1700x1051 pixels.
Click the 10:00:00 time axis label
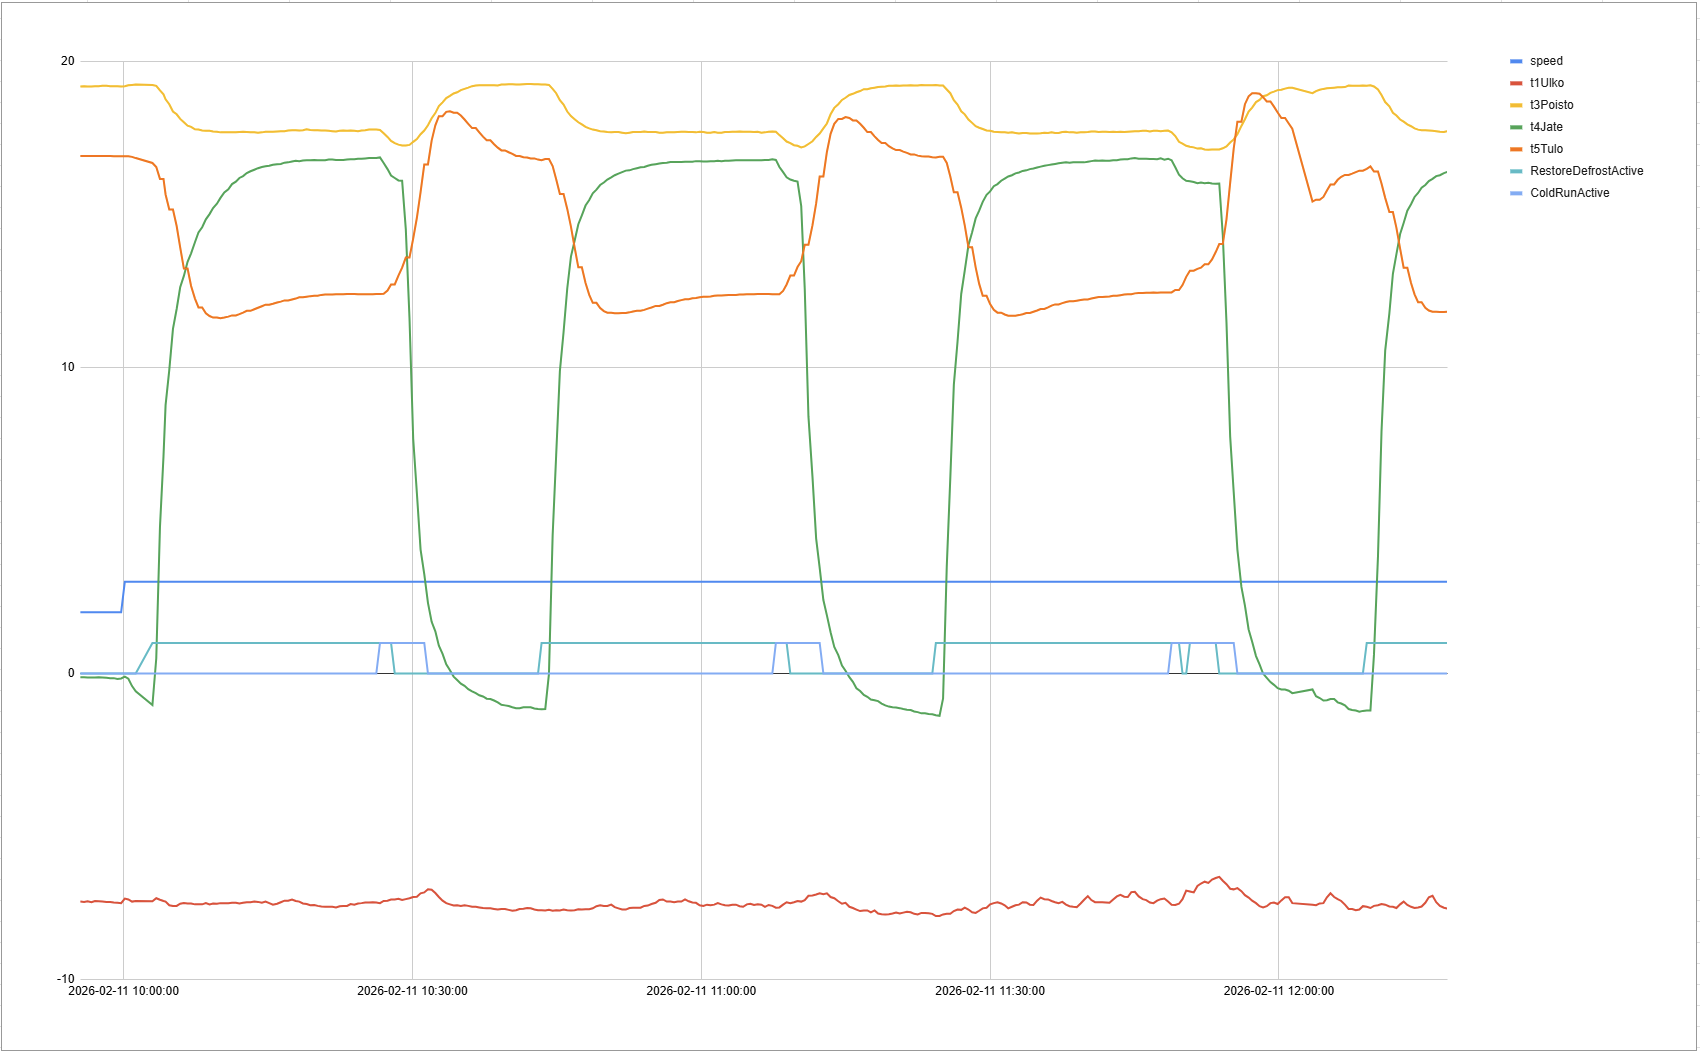(x=123, y=991)
